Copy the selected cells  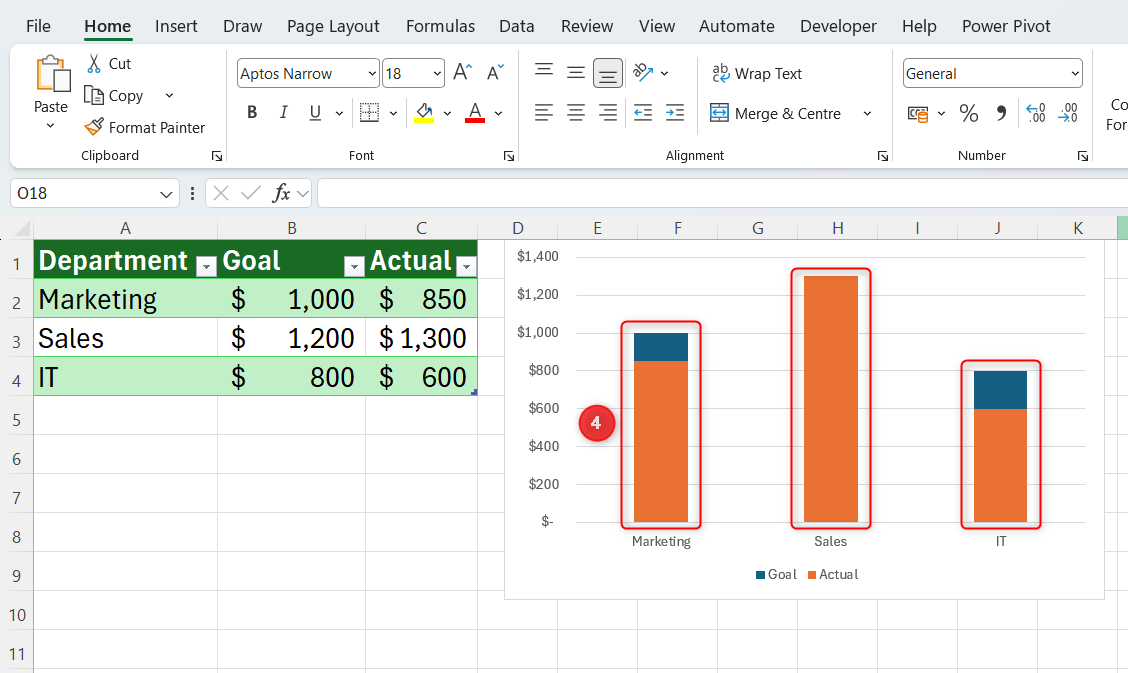click(114, 96)
